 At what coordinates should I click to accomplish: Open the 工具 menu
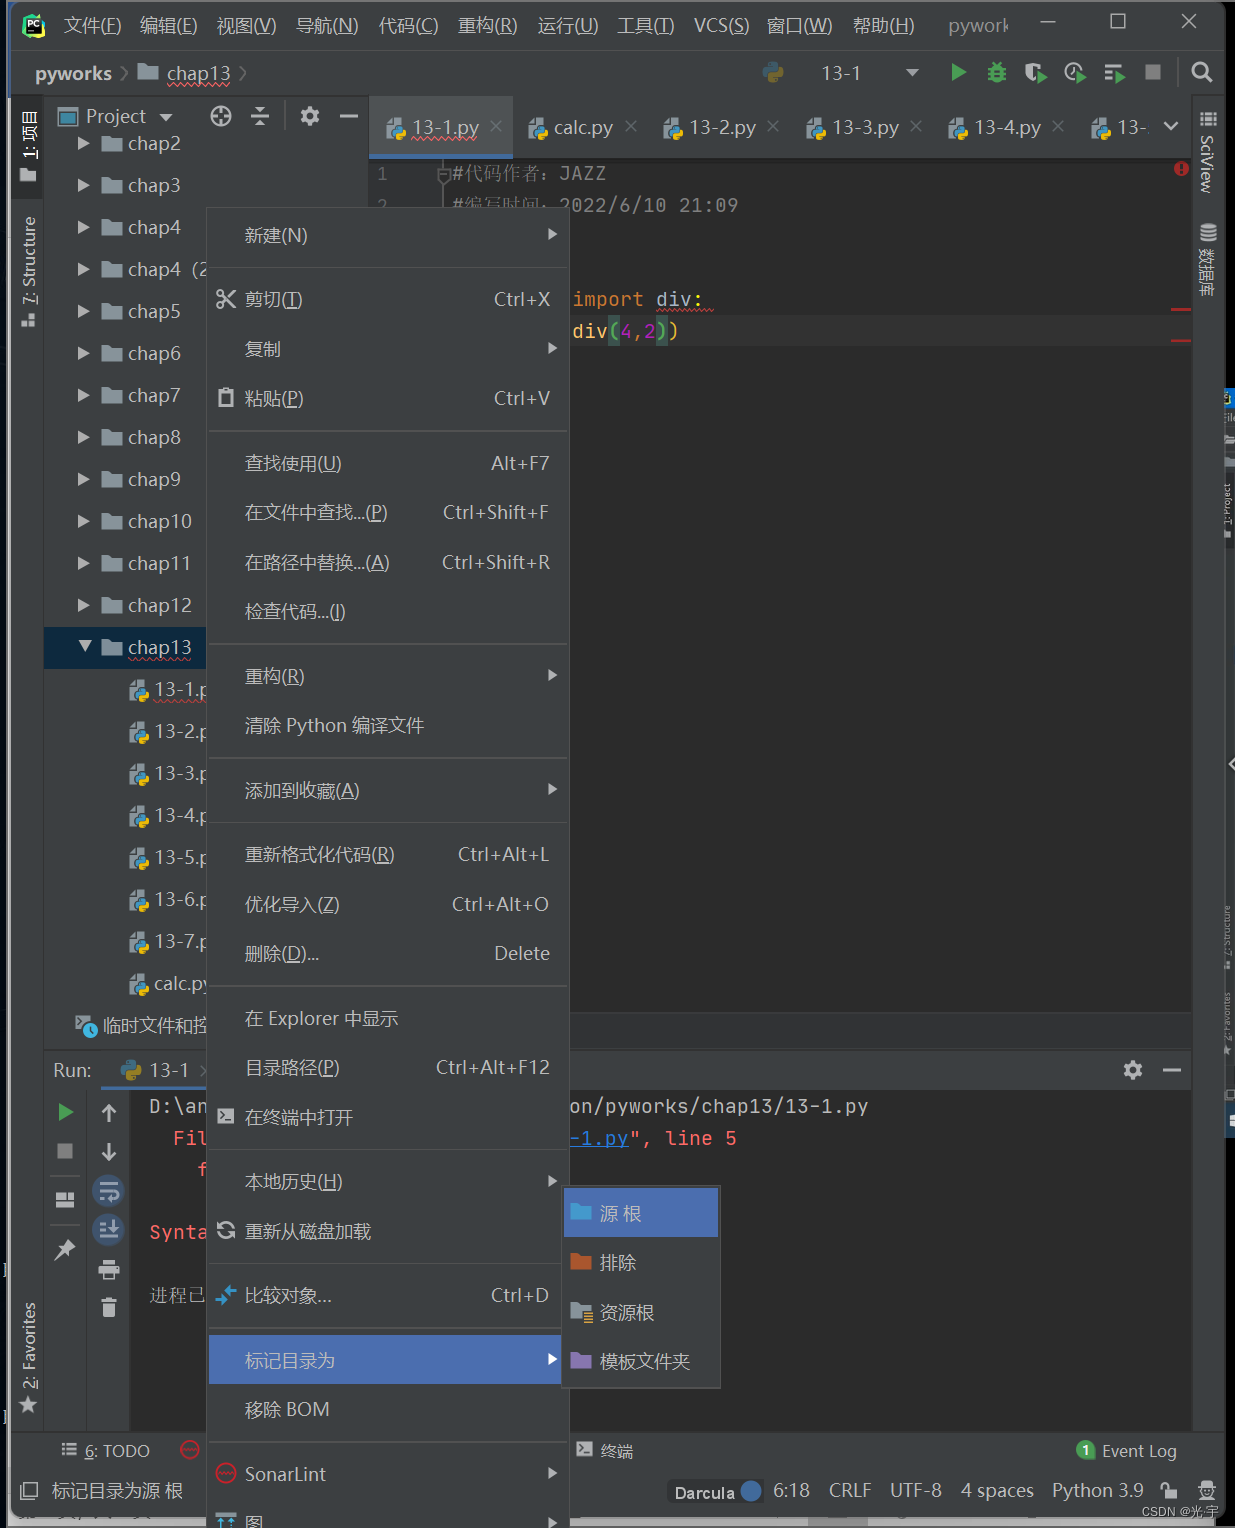643,25
